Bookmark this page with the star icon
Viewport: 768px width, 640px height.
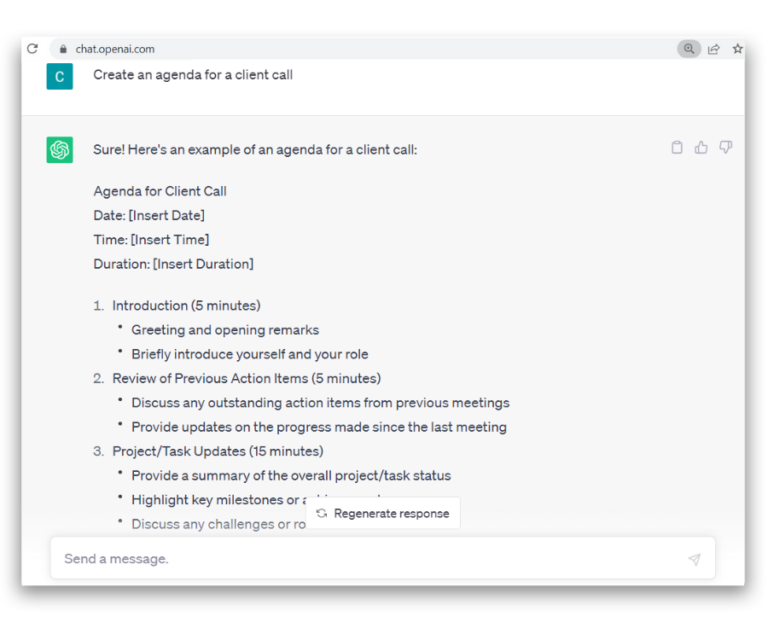[x=738, y=48]
